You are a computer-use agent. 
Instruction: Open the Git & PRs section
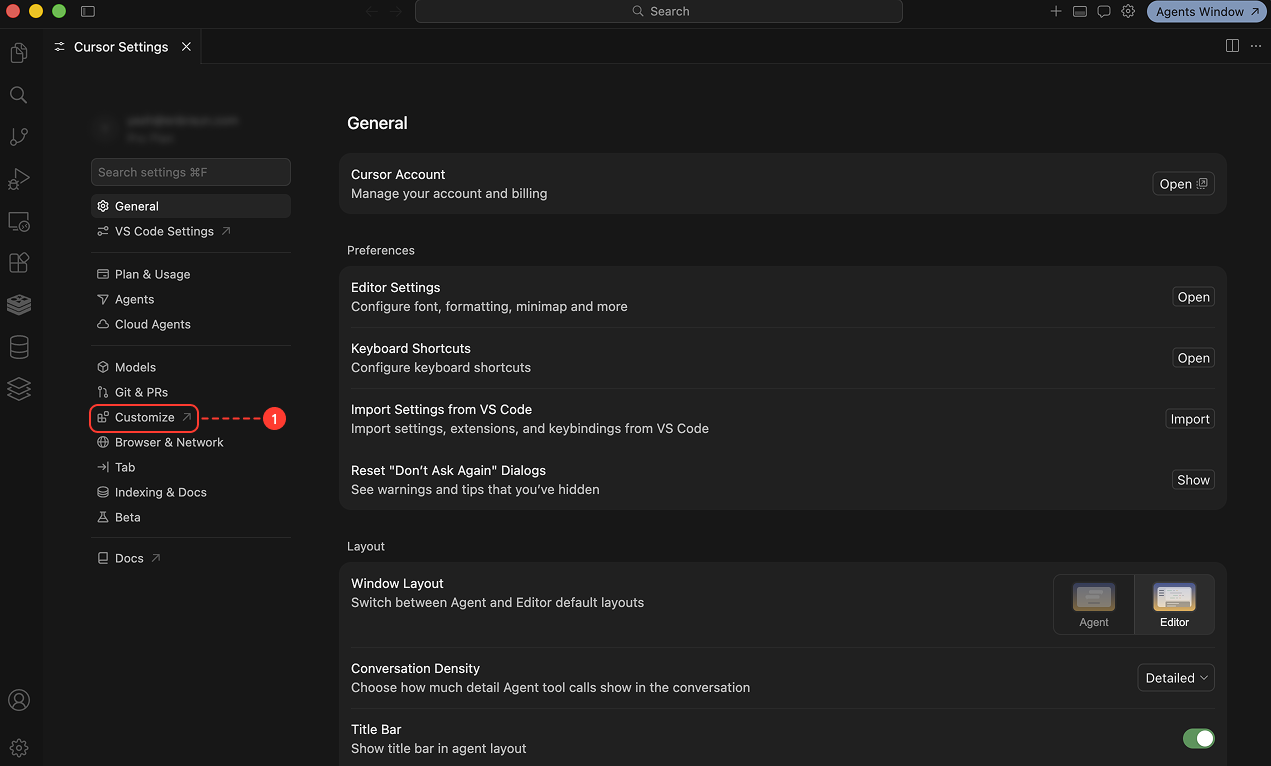(191, 392)
